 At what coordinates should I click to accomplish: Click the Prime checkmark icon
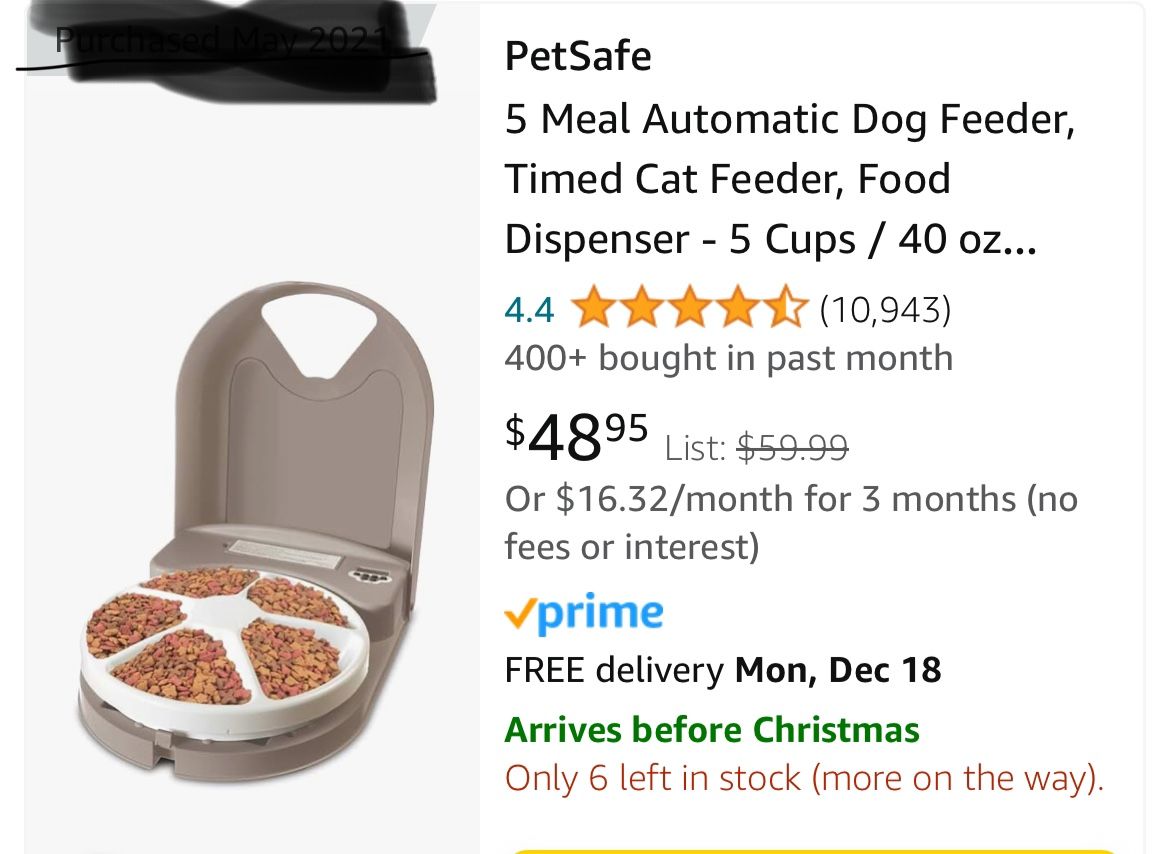click(x=519, y=610)
